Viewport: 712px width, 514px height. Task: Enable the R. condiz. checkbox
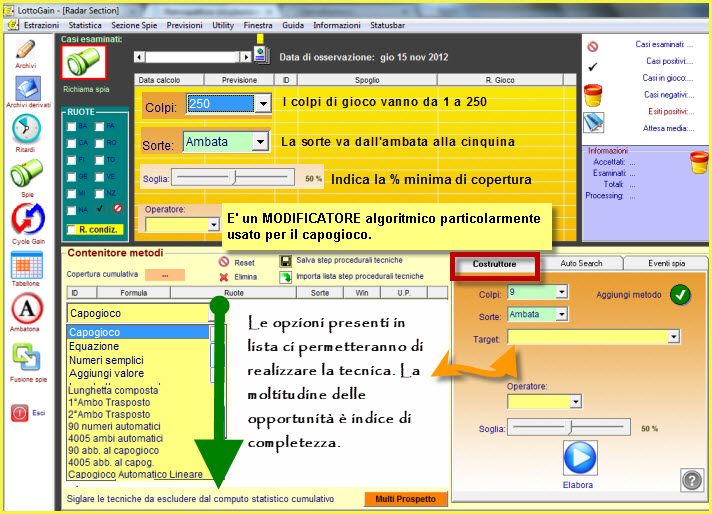(x=71, y=230)
